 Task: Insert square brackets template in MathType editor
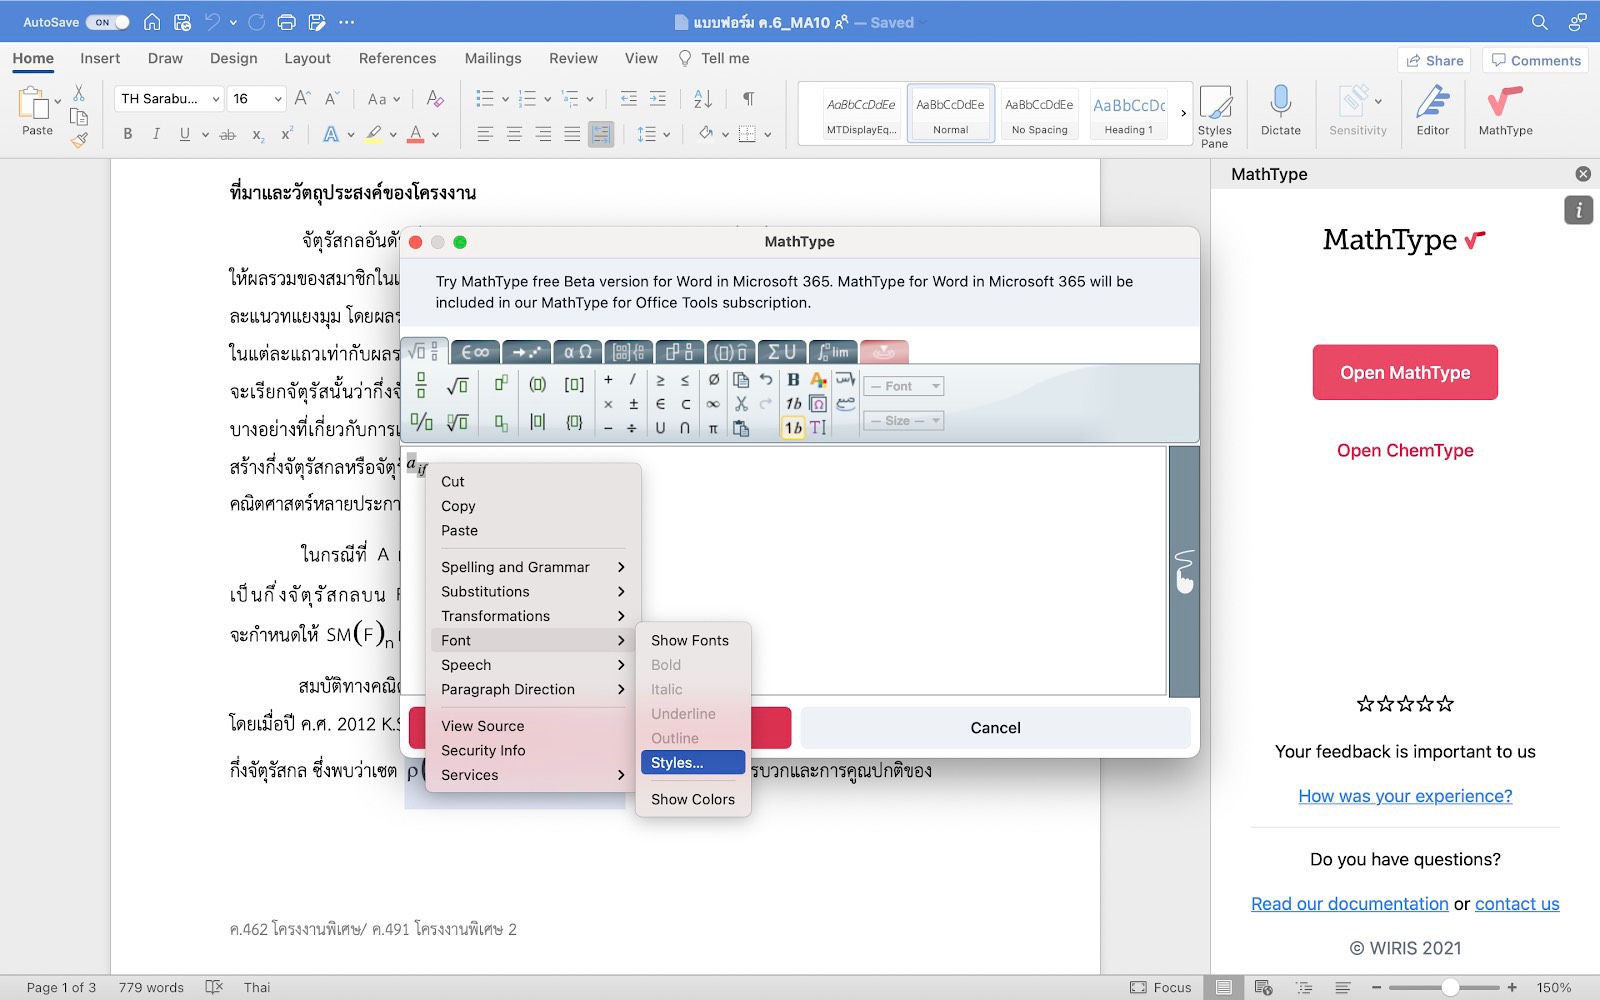[574, 385]
